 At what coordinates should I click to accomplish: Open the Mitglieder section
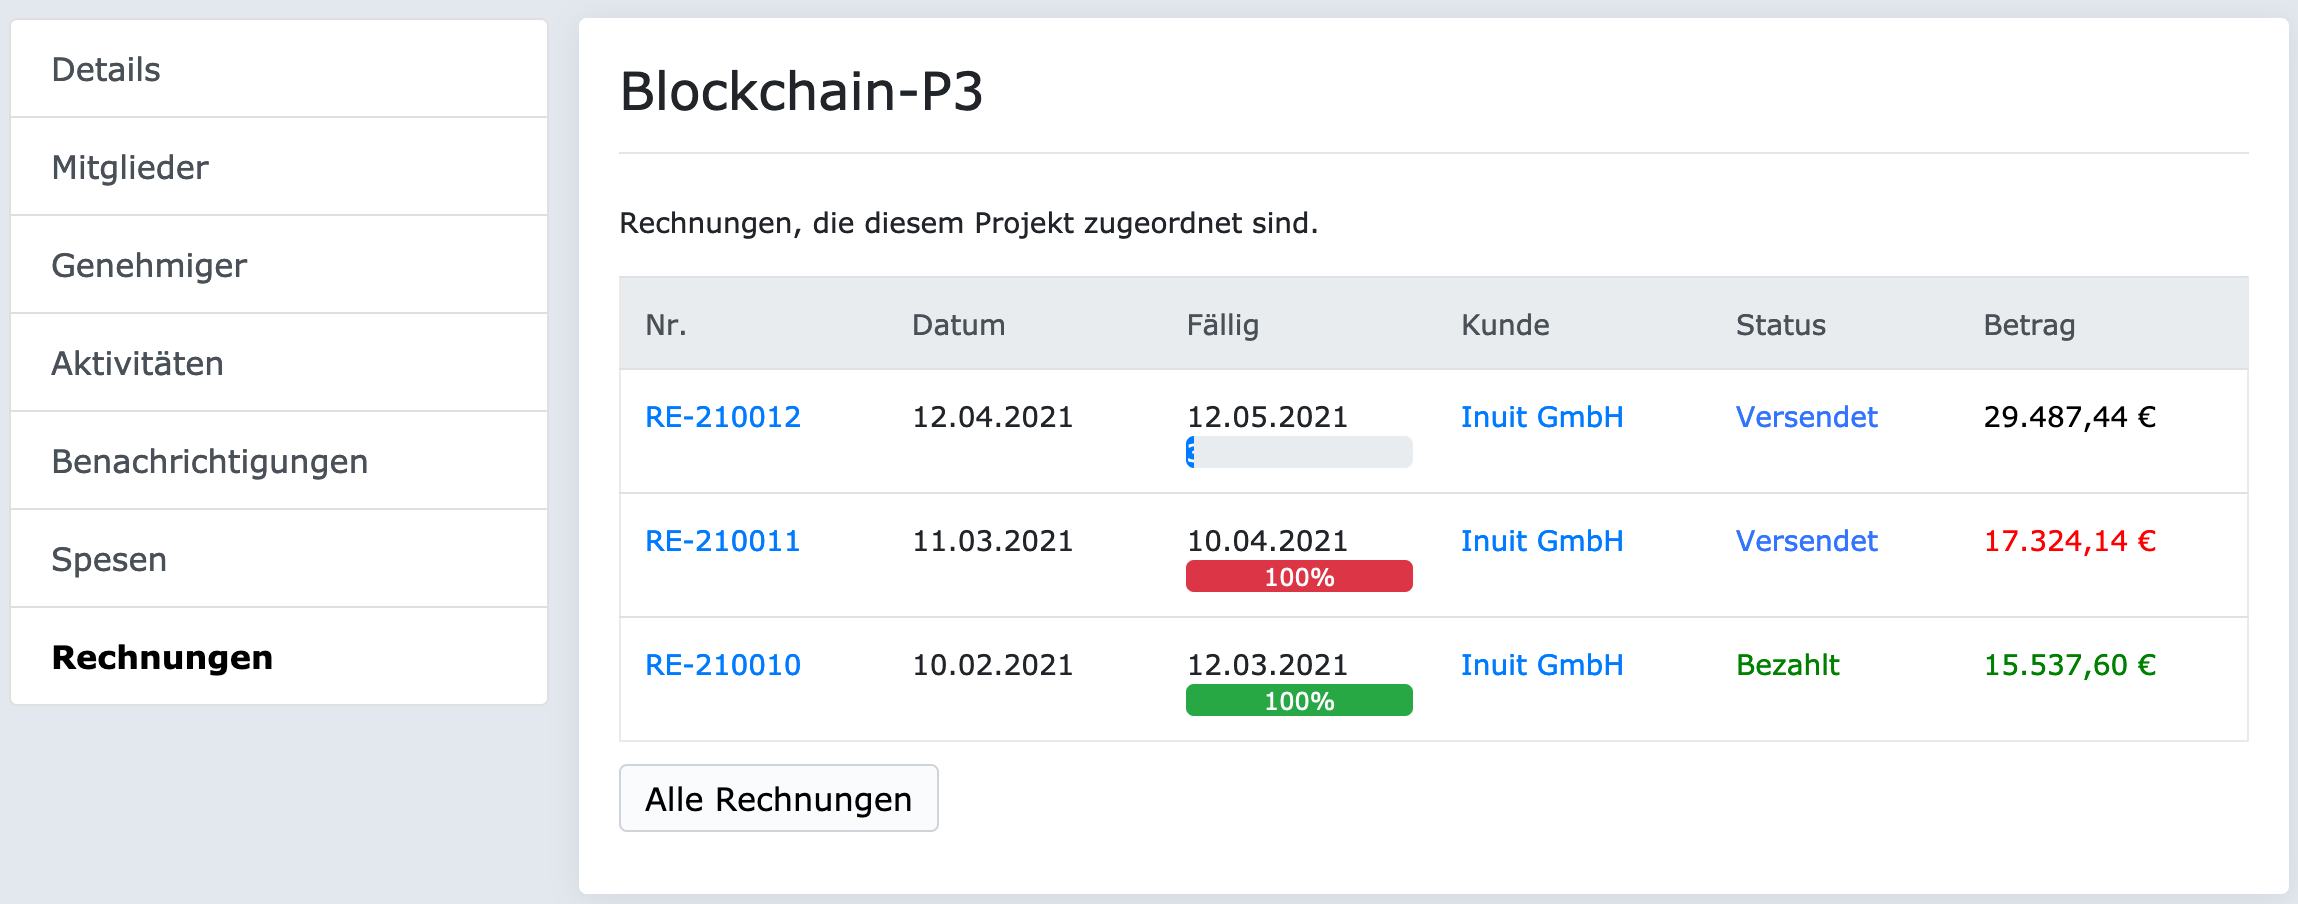(x=129, y=167)
